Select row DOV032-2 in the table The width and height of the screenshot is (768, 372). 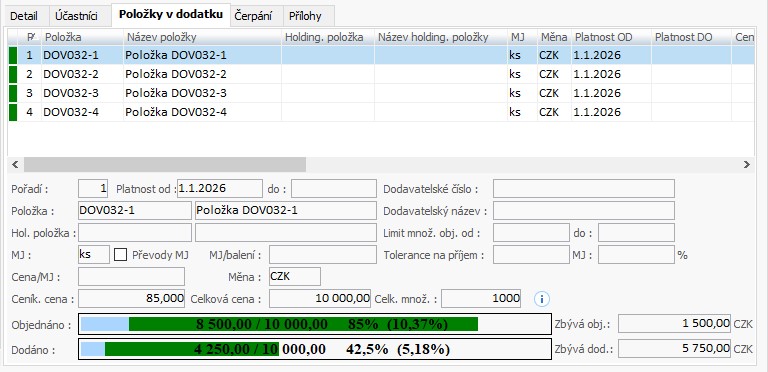click(x=381, y=74)
